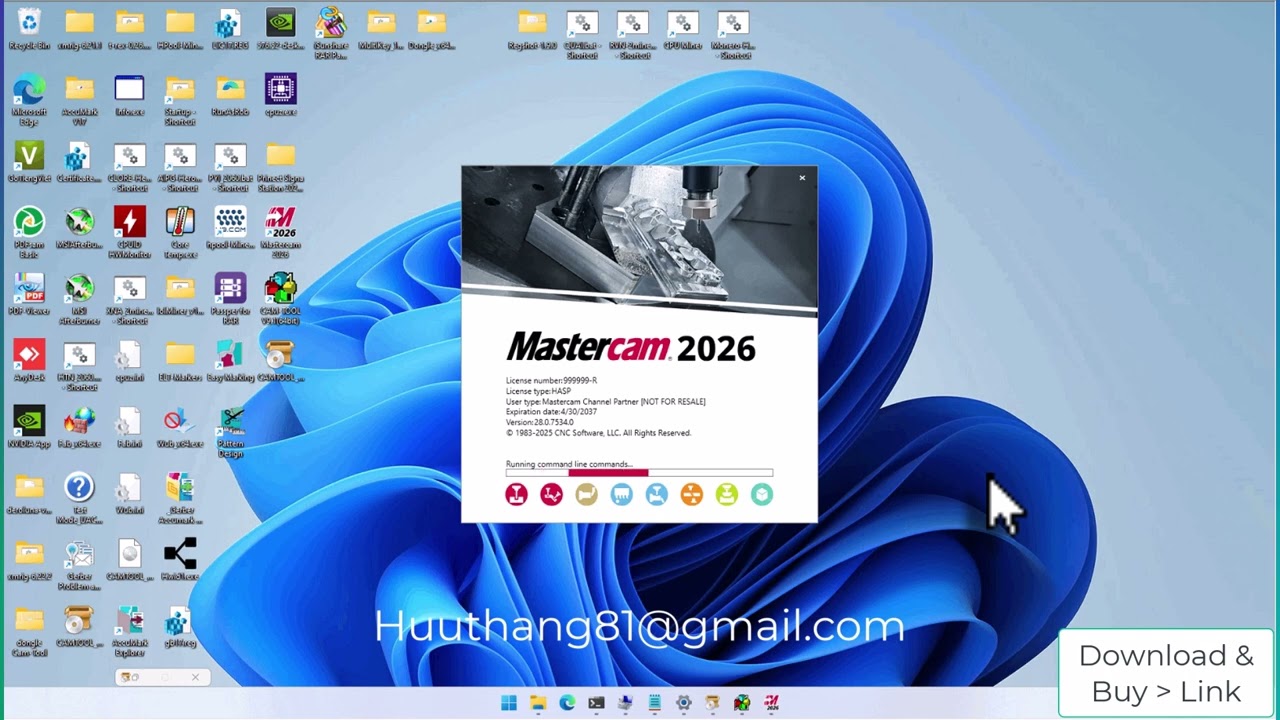Select the Passper for RAR desktop icon

[230, 299]
